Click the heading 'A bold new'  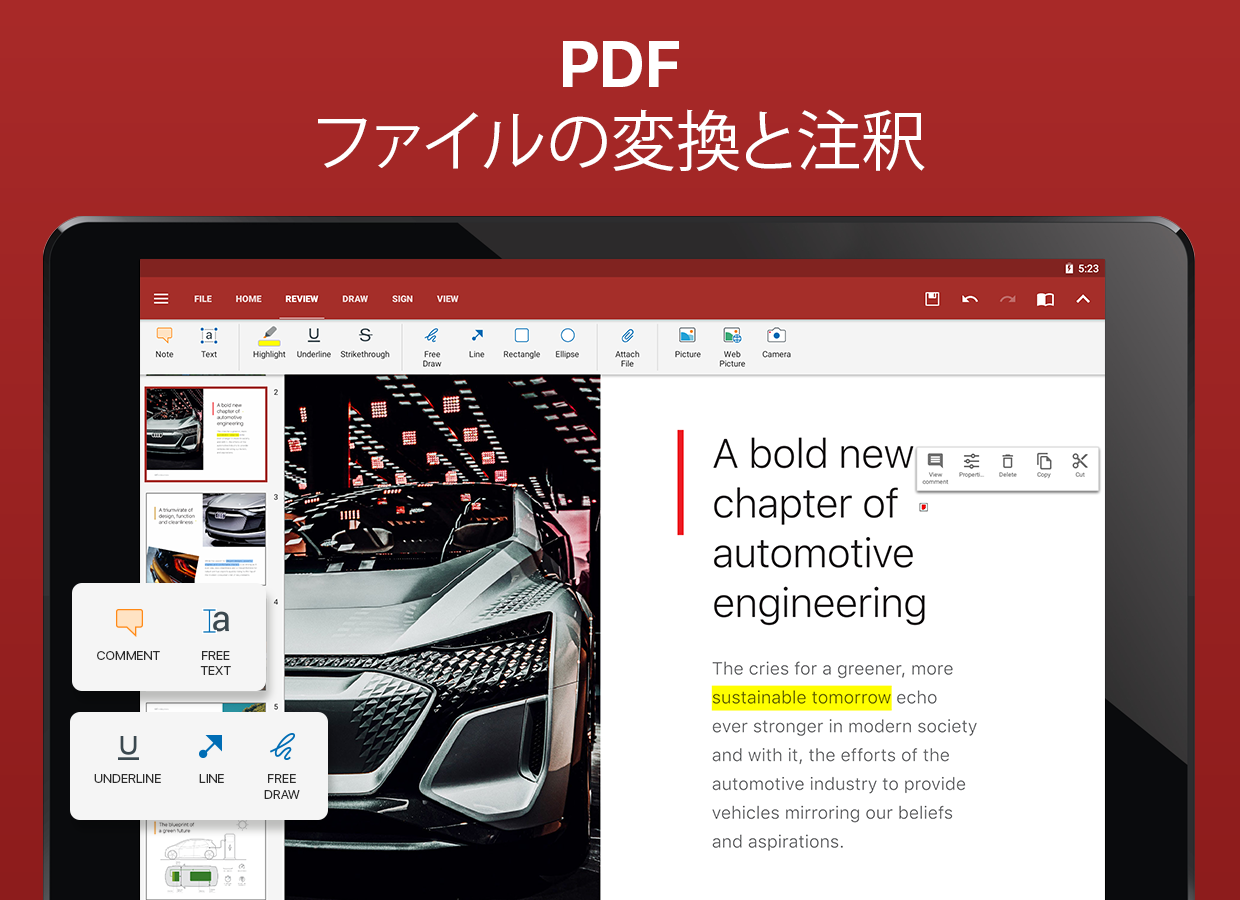tap(813, 454)
